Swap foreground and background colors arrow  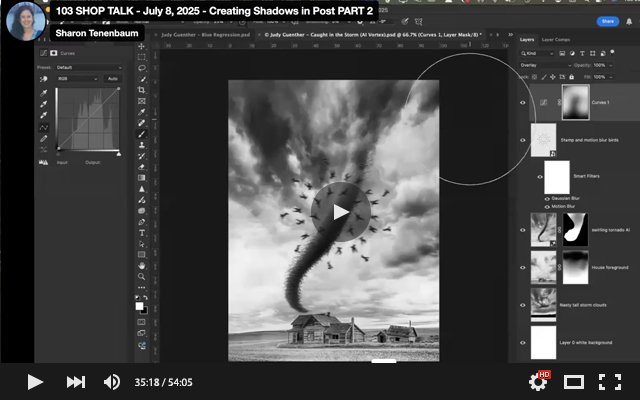tap(145, 298)
